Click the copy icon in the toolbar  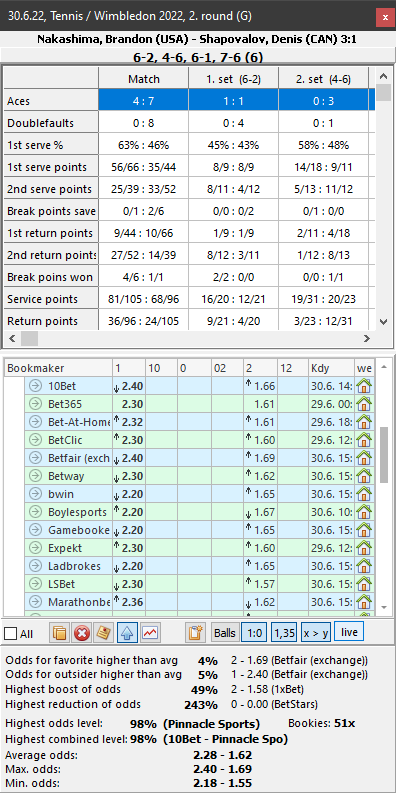pos(60,633)
